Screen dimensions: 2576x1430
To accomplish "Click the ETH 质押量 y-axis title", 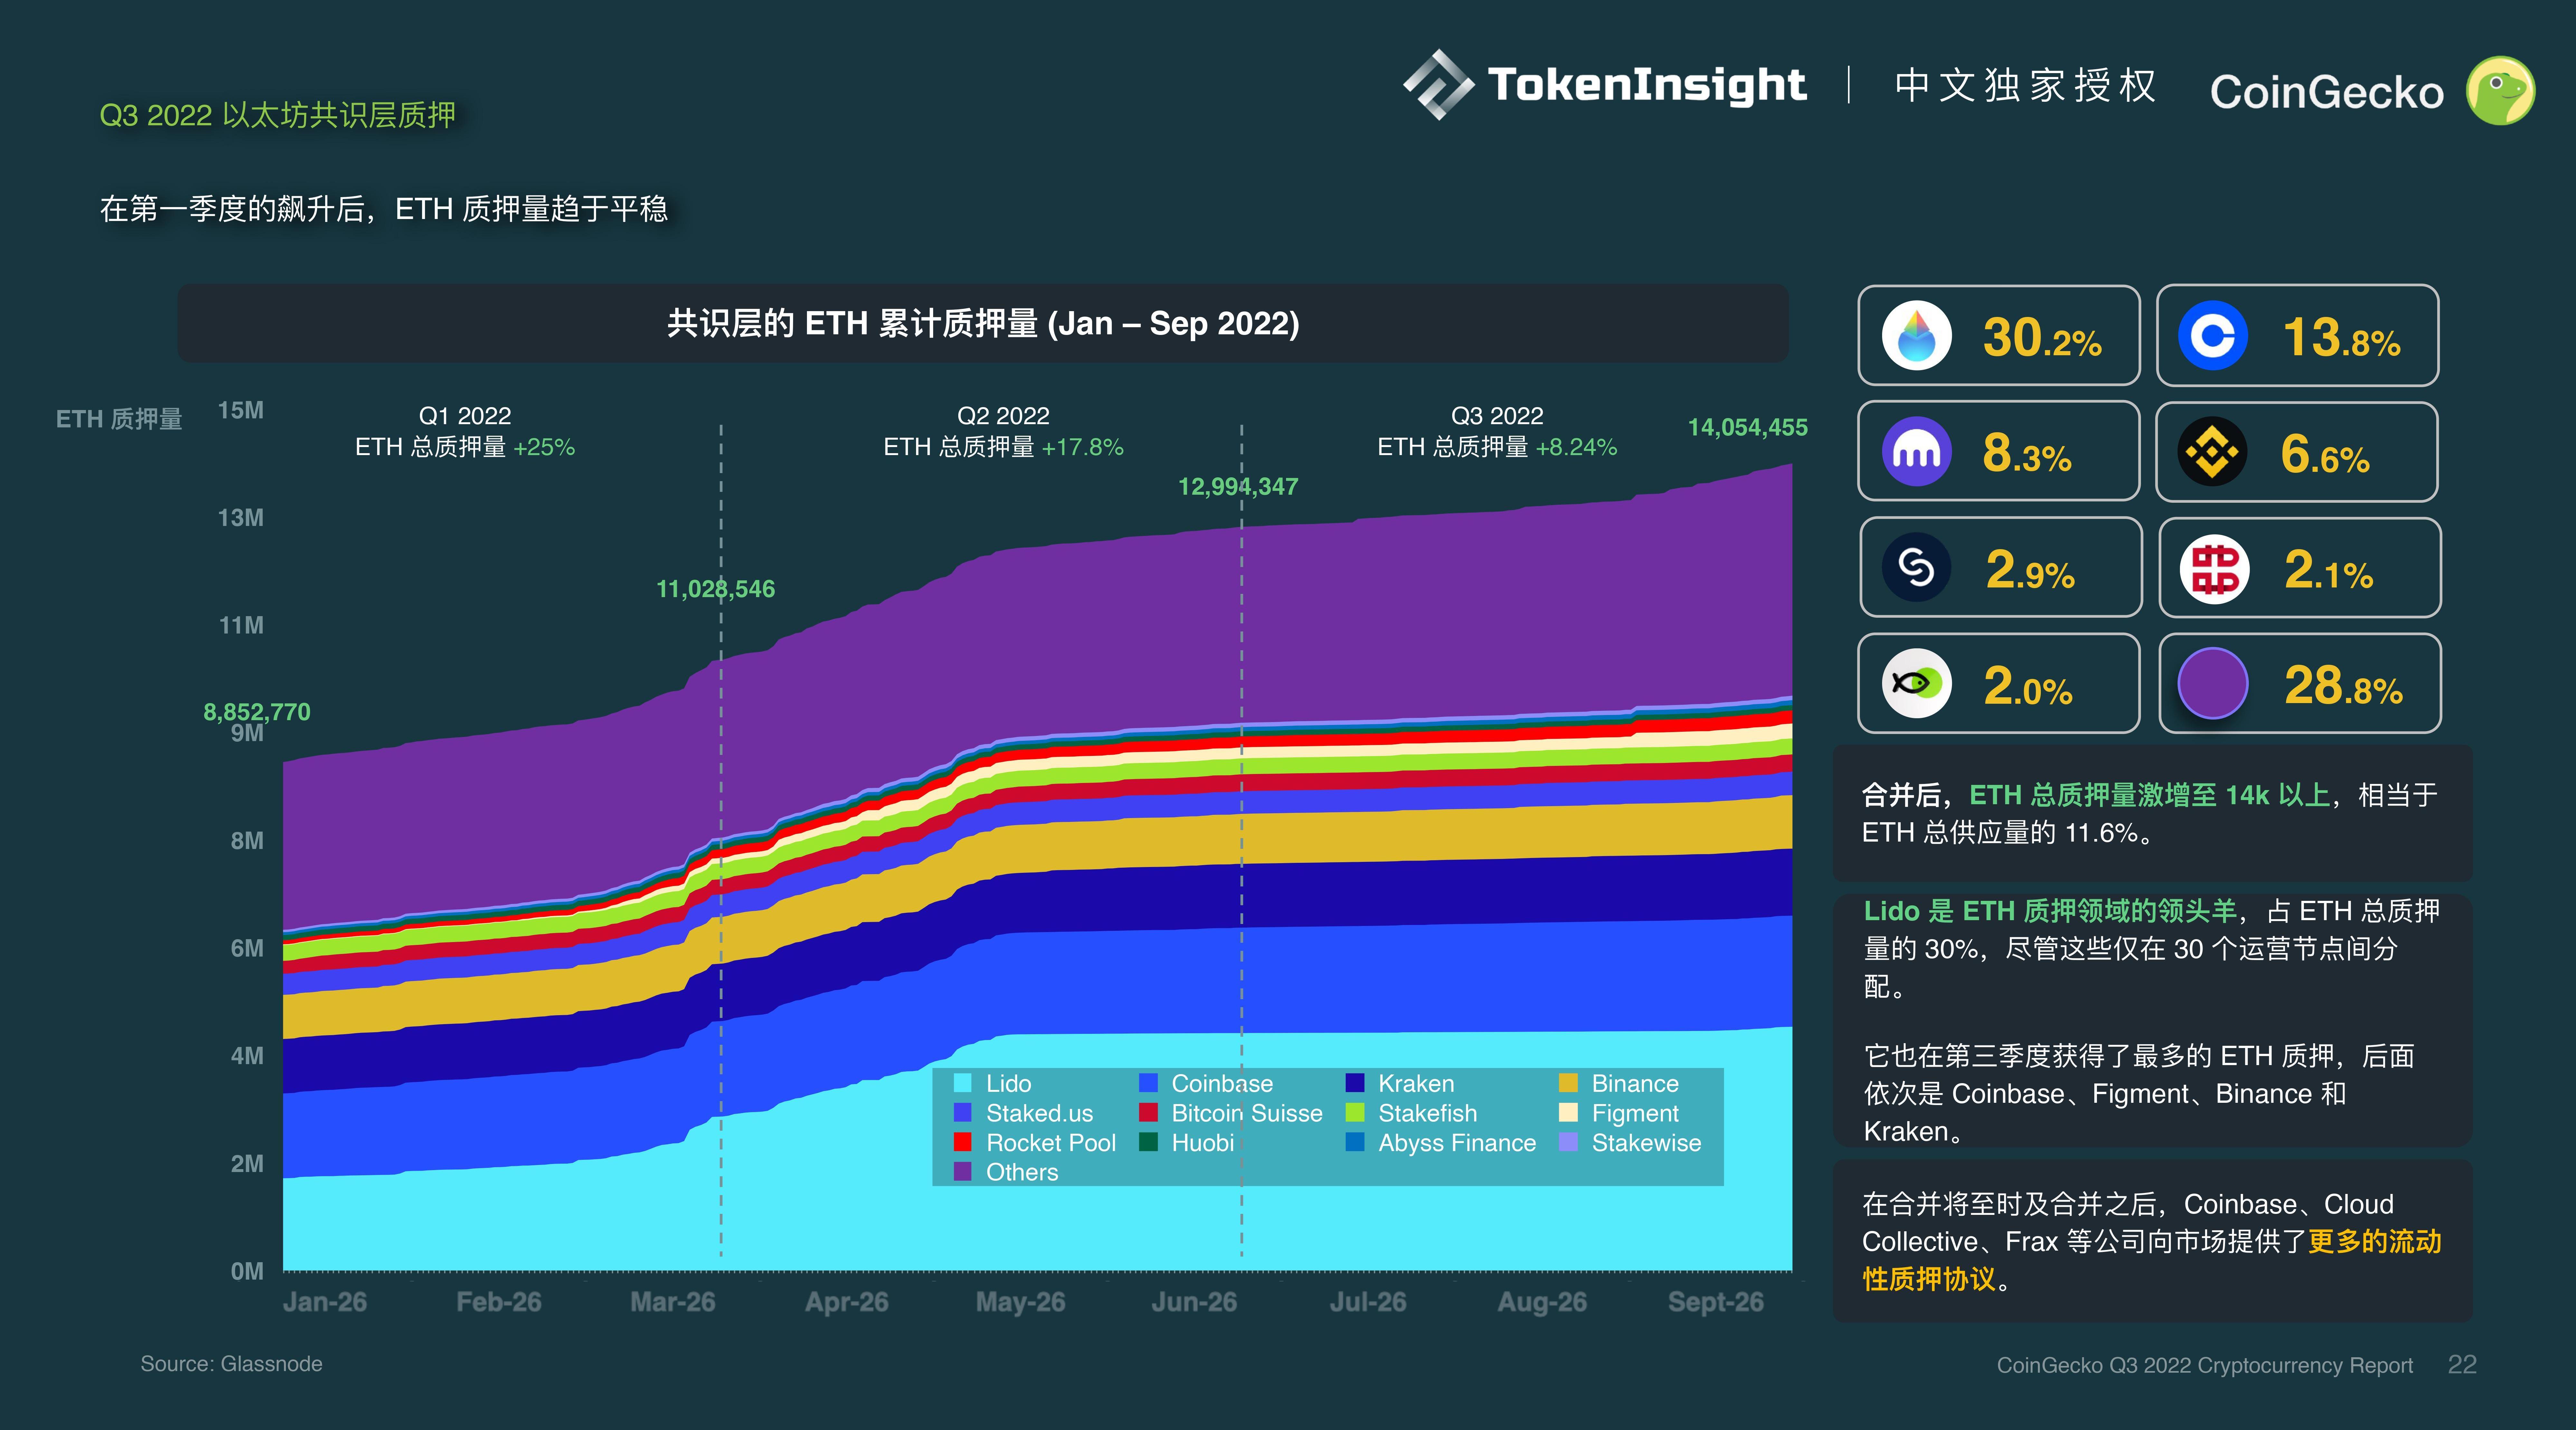I will [x=119, y=419].
